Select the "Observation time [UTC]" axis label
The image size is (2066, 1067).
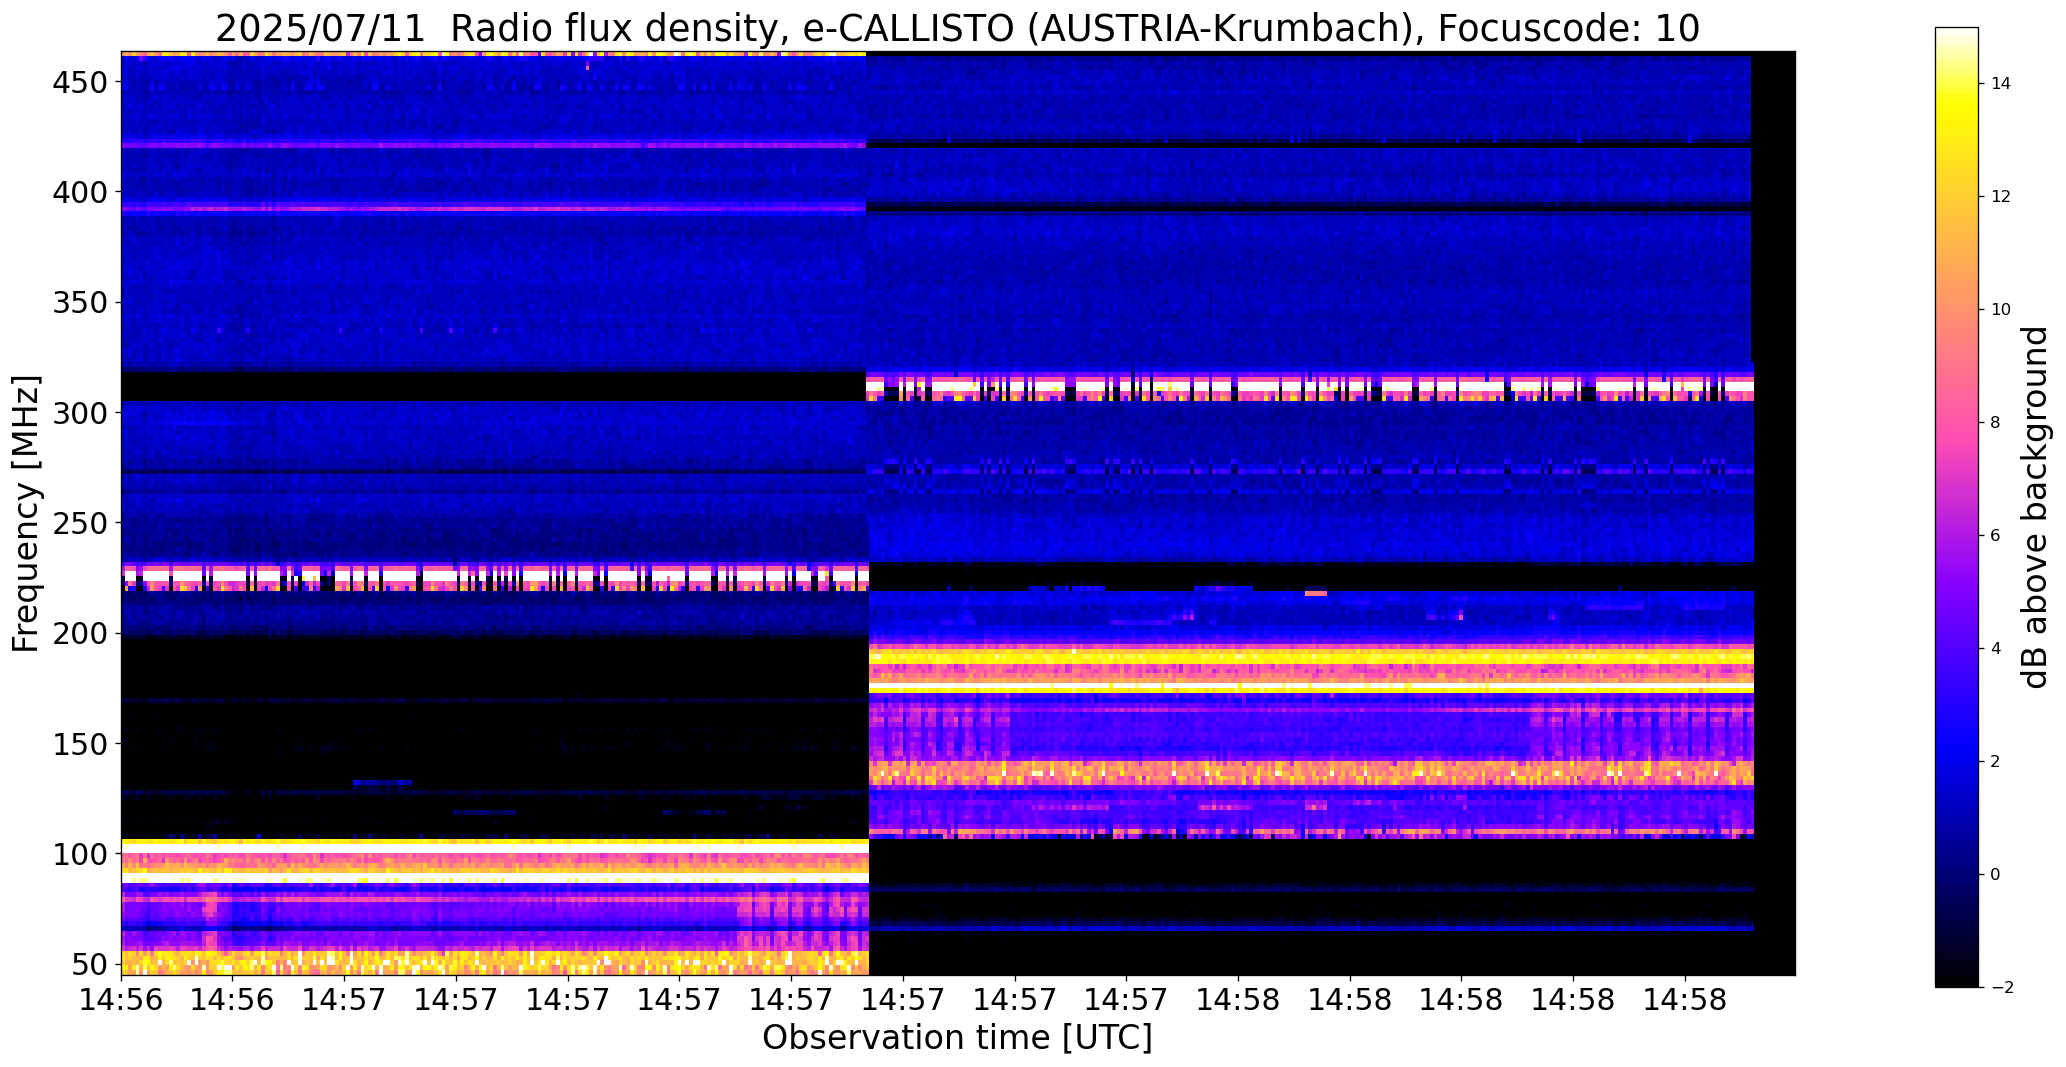point(957,1037)
